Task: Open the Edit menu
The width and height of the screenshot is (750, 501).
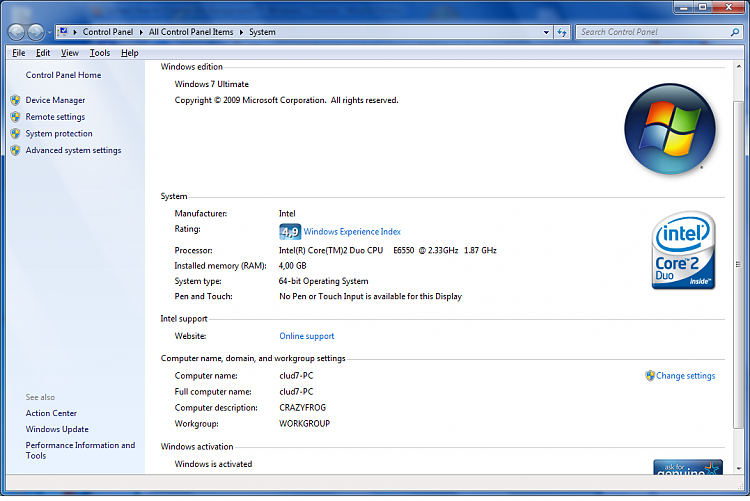Action: [x=43, y=53]
